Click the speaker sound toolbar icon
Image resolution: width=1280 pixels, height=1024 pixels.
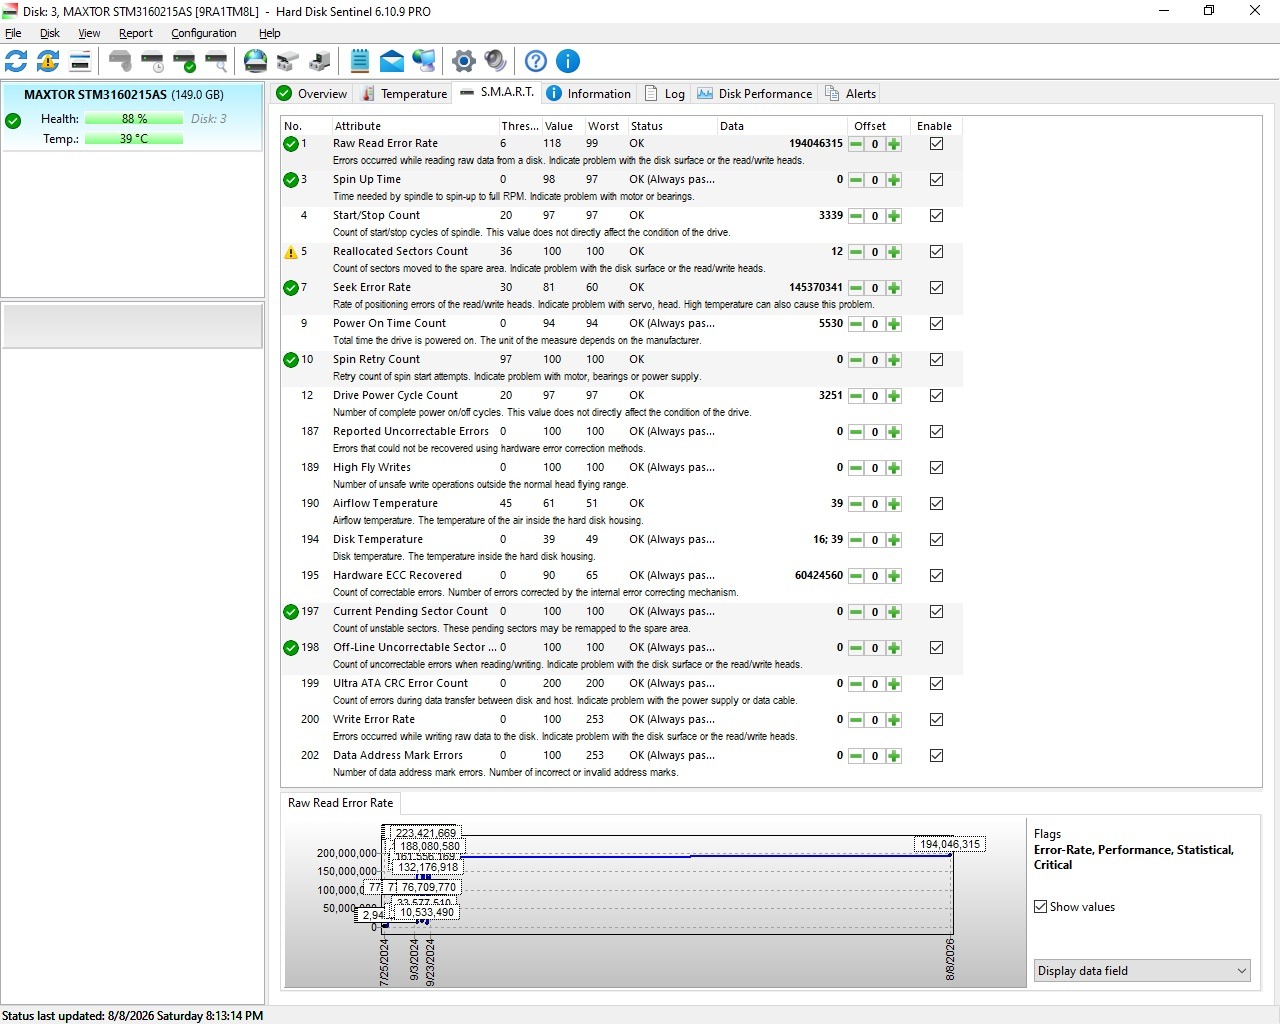point(495,61)
